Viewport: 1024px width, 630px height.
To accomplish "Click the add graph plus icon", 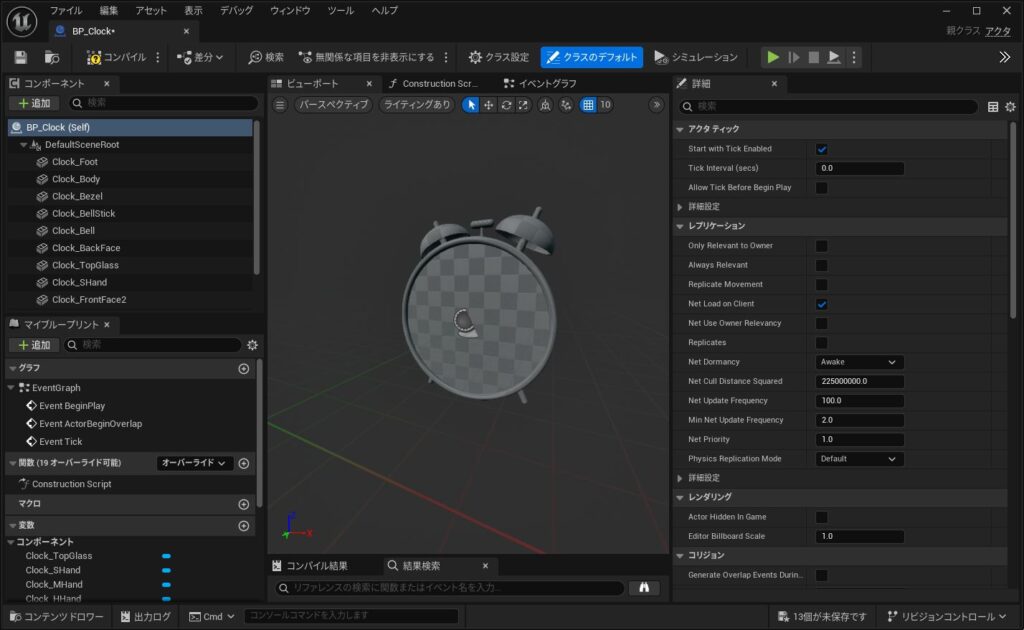I will tap(243, 368).
